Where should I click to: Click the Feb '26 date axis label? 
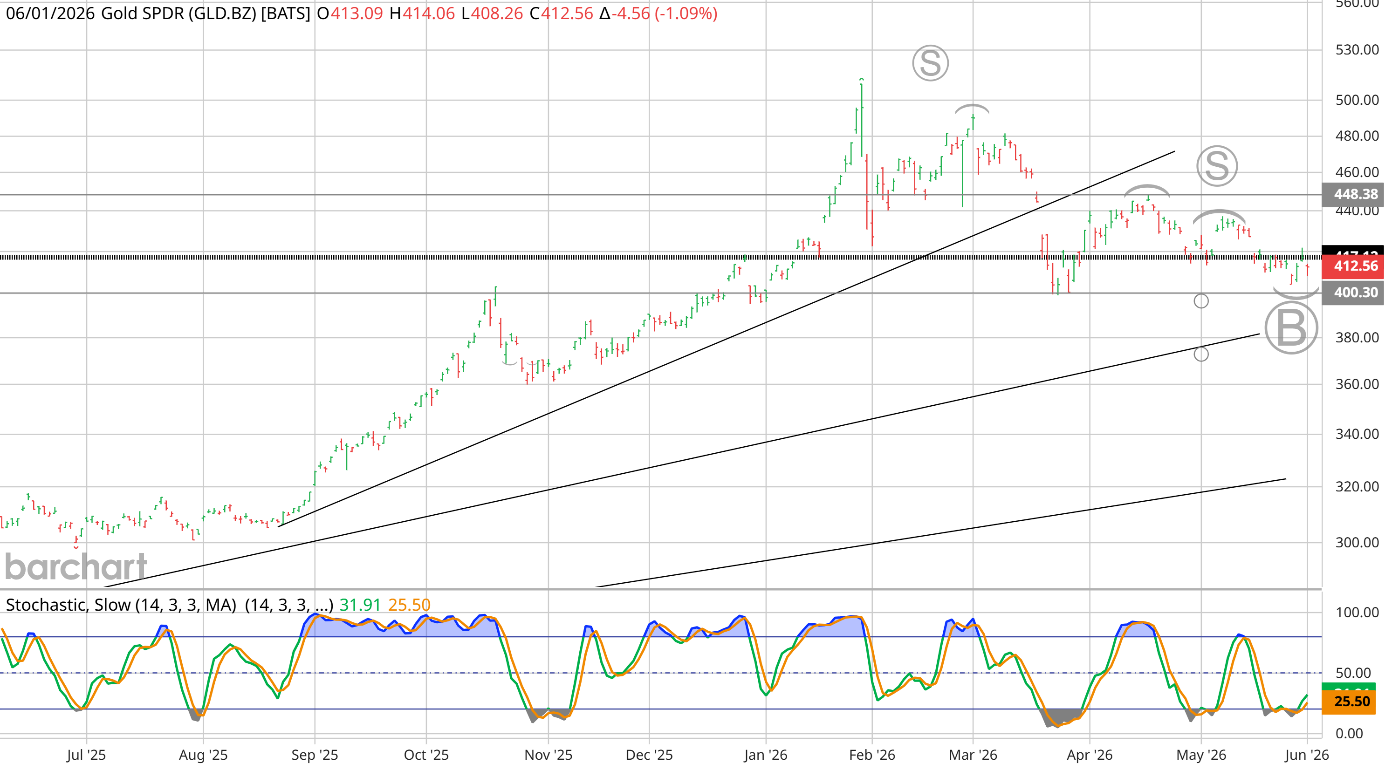coord(872,755)
